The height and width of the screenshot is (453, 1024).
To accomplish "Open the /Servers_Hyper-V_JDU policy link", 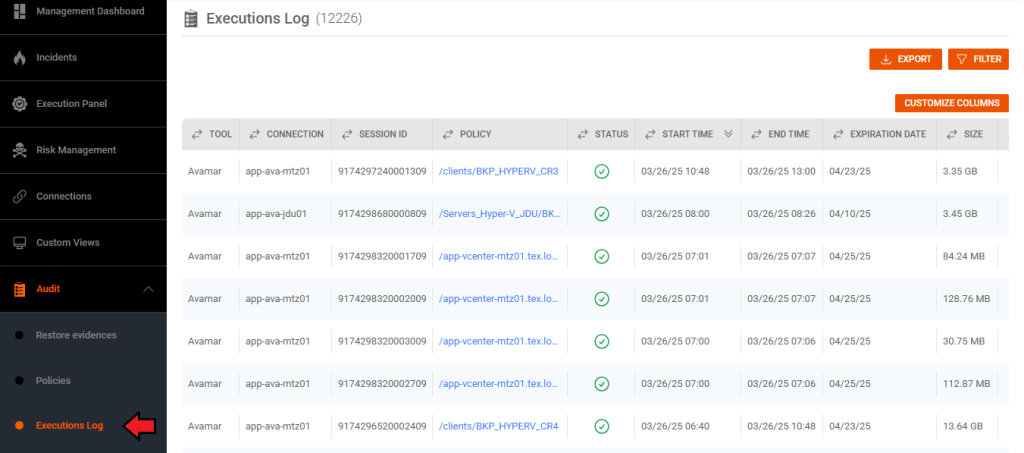I will pos(497,214).
